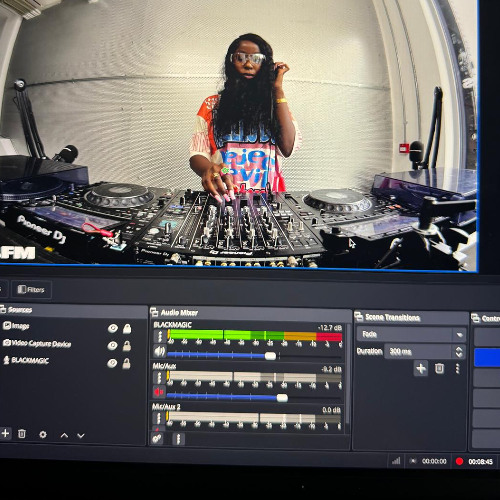The width and height of the screenshot is (500, 500).
Task: Open BLACKMAGIC audio options three-dot menu
Action: [x=160, y=336]
